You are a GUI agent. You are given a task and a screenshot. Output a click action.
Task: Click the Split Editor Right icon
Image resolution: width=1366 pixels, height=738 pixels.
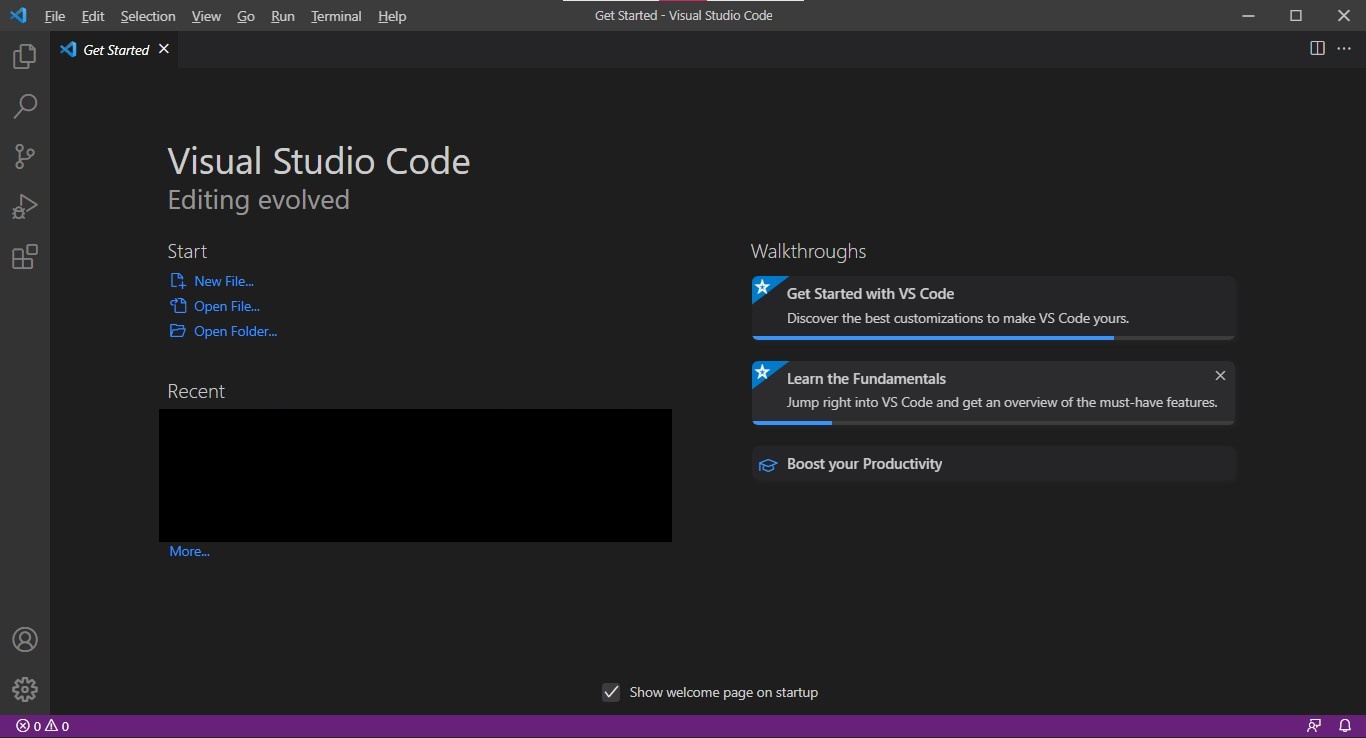(x=1317, y=48)
